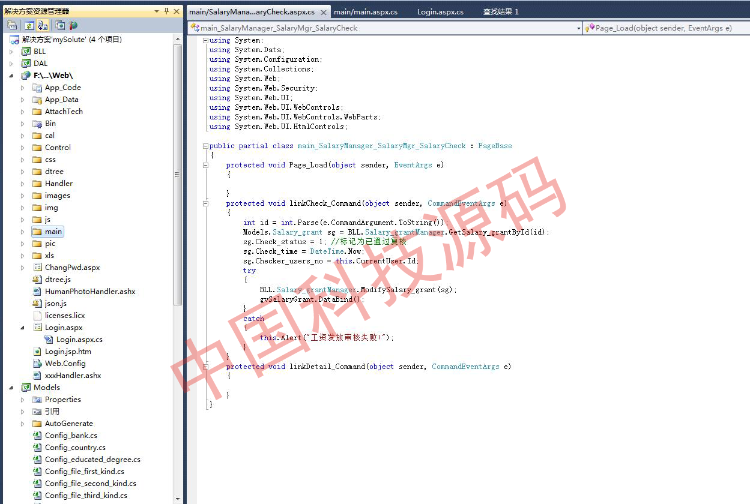The image size is (750, 504).
Task: Expand the main folder arrow
Action: click(x=22, y=231)
